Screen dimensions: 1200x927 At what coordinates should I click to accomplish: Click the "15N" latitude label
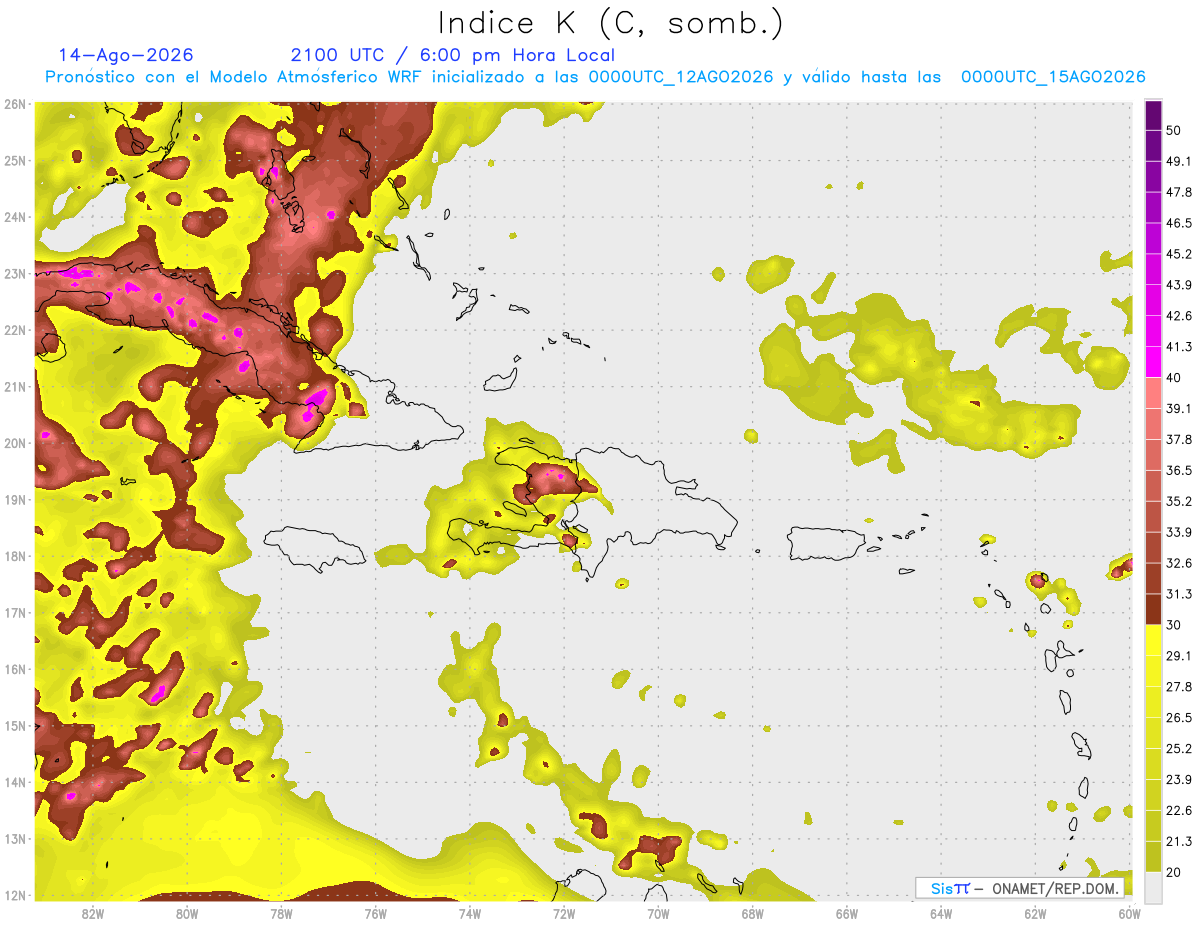15,725
